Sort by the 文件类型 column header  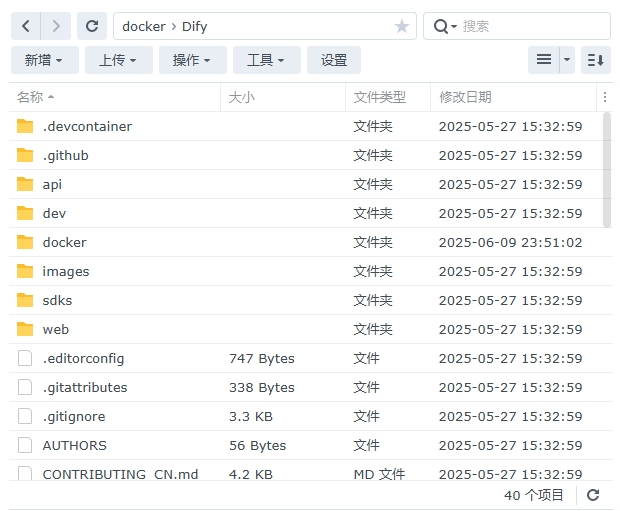[x=388, y=97]
